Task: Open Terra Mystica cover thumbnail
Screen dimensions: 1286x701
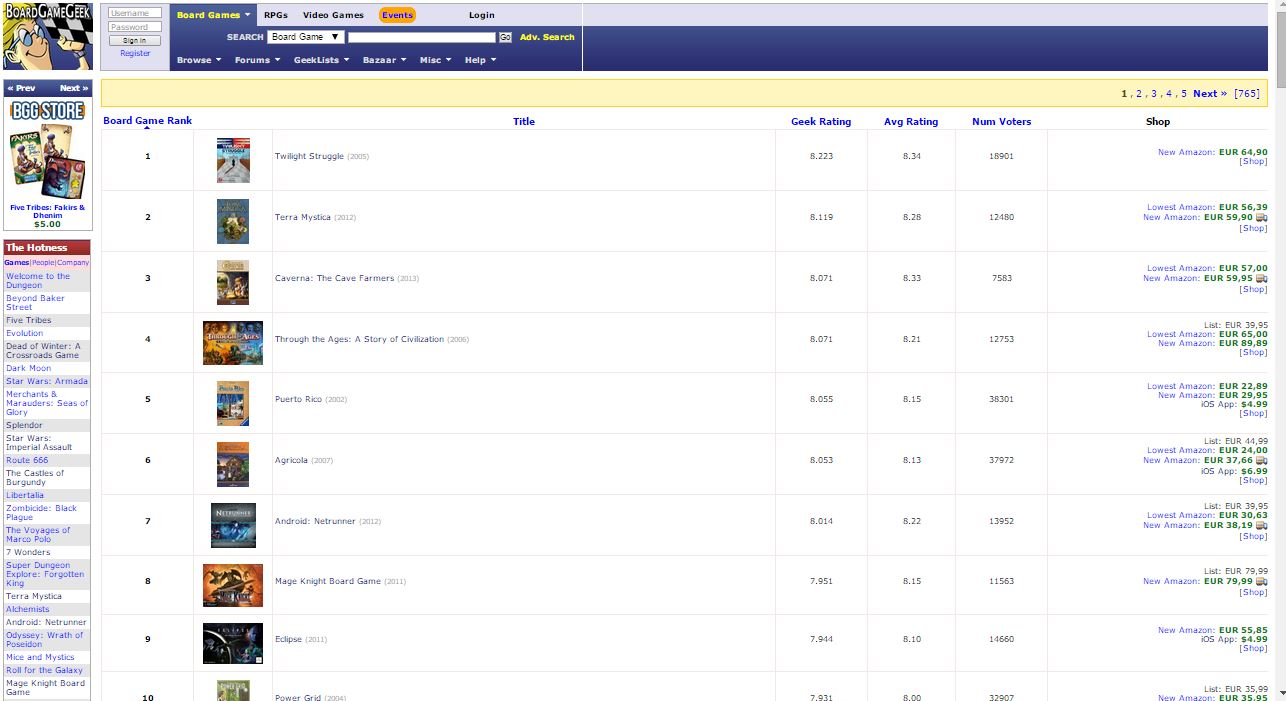Action: [x=232, y=221]
